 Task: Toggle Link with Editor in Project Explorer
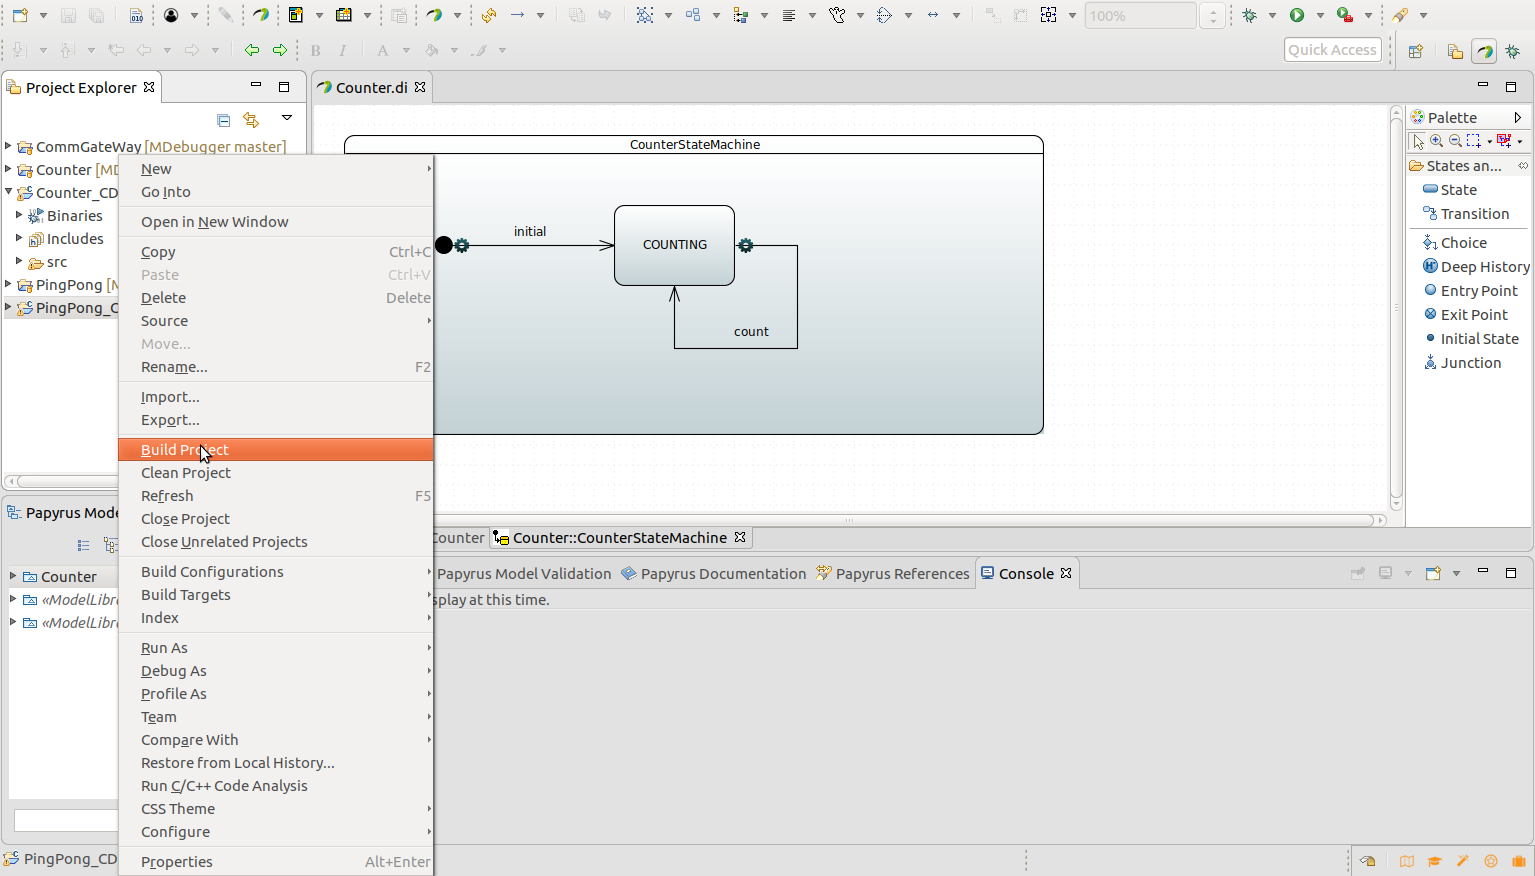(251, 120)
